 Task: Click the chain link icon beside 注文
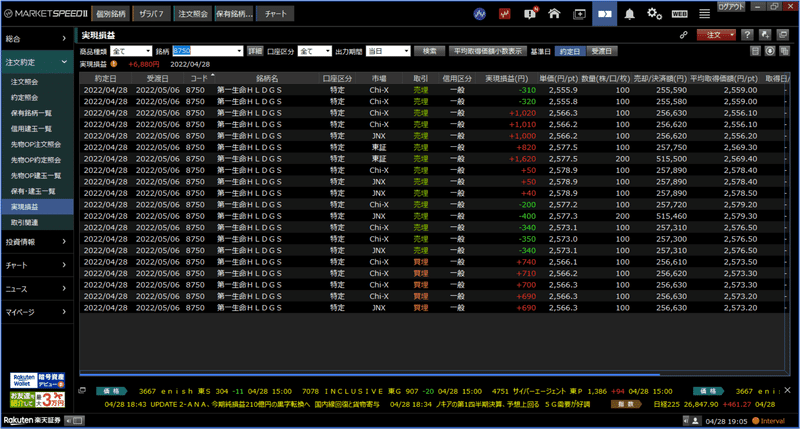pos(683,35)
